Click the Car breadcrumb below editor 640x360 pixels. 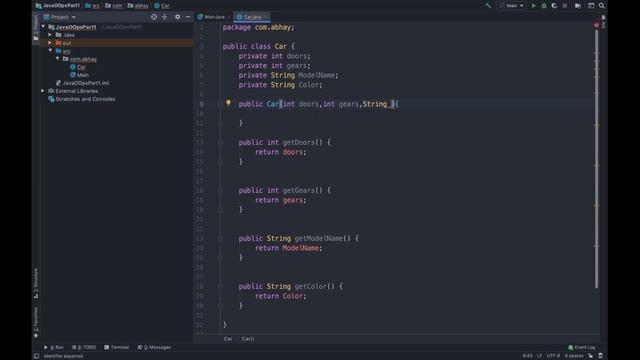[228, 339]
